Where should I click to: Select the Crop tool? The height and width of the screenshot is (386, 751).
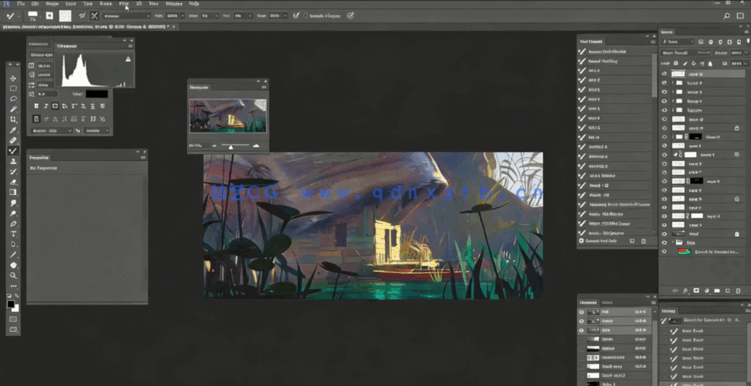pyautogui.click(x=13, y=119)
